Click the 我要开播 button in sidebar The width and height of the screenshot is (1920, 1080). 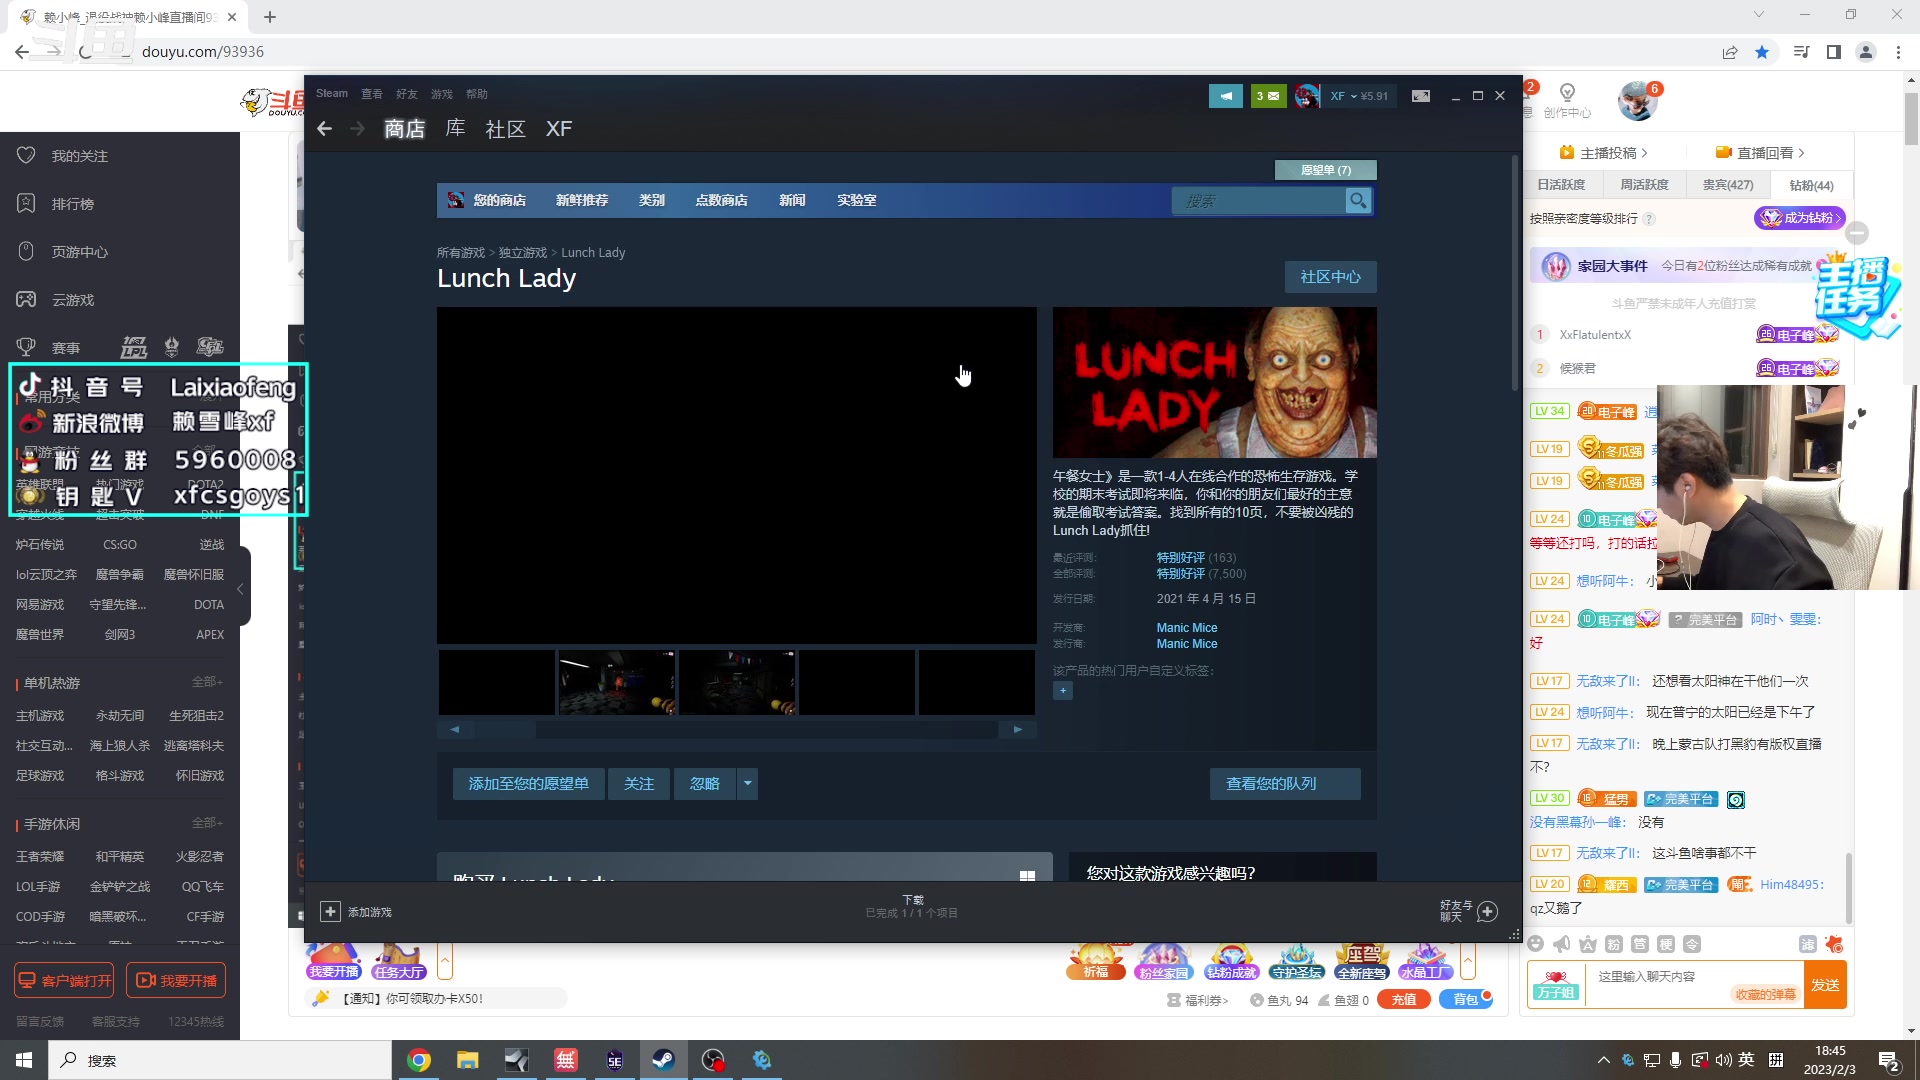pyautogui.click(x=176, y=980)
